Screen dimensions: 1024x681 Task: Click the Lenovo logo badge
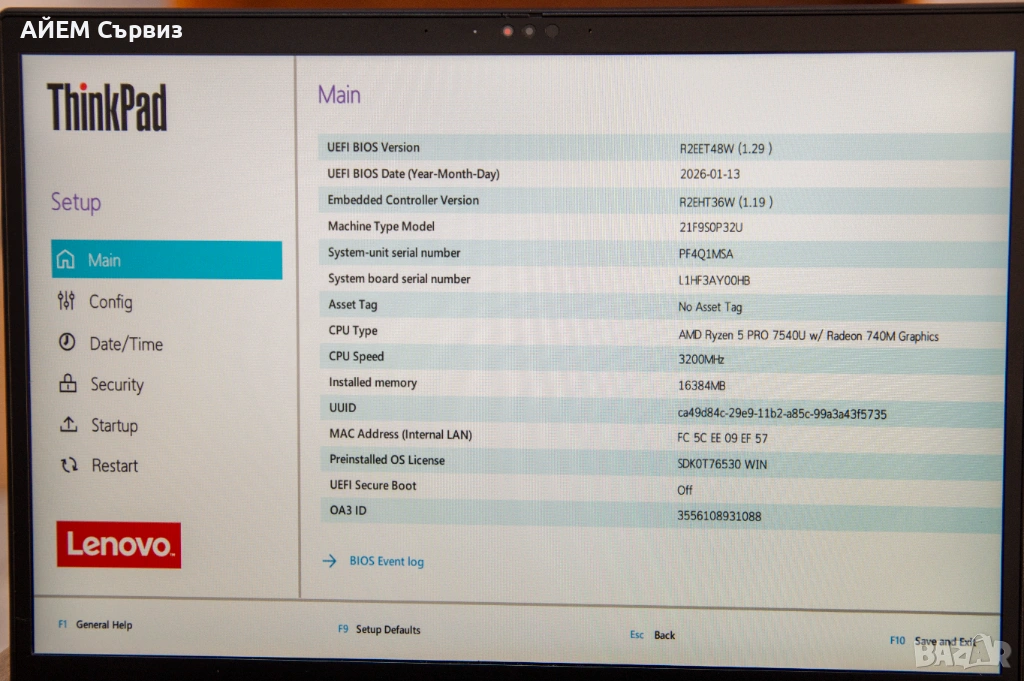point(118,545)
